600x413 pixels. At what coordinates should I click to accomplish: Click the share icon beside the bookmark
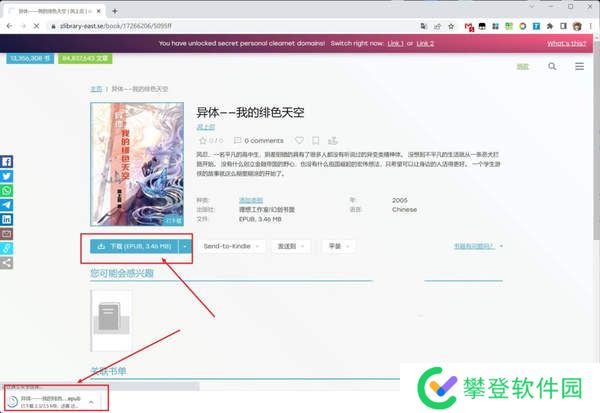coord(333,140)
